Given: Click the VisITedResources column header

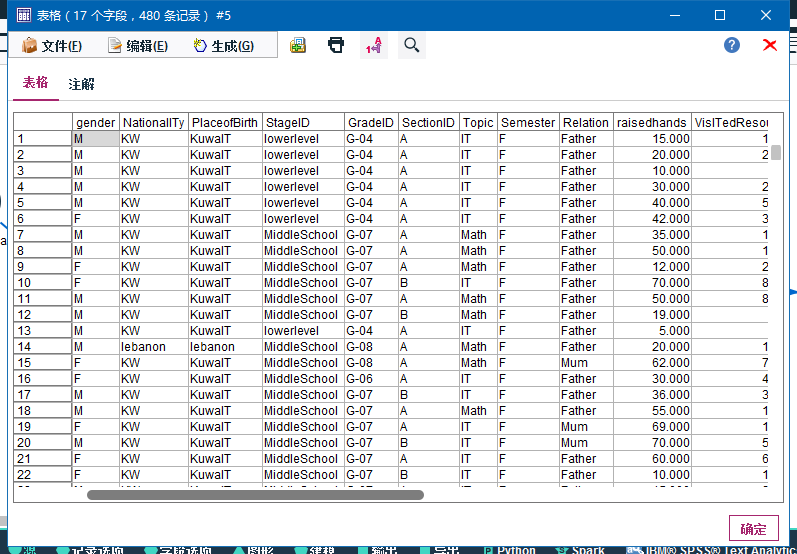Looking at the screenshot, I should 731,122.
